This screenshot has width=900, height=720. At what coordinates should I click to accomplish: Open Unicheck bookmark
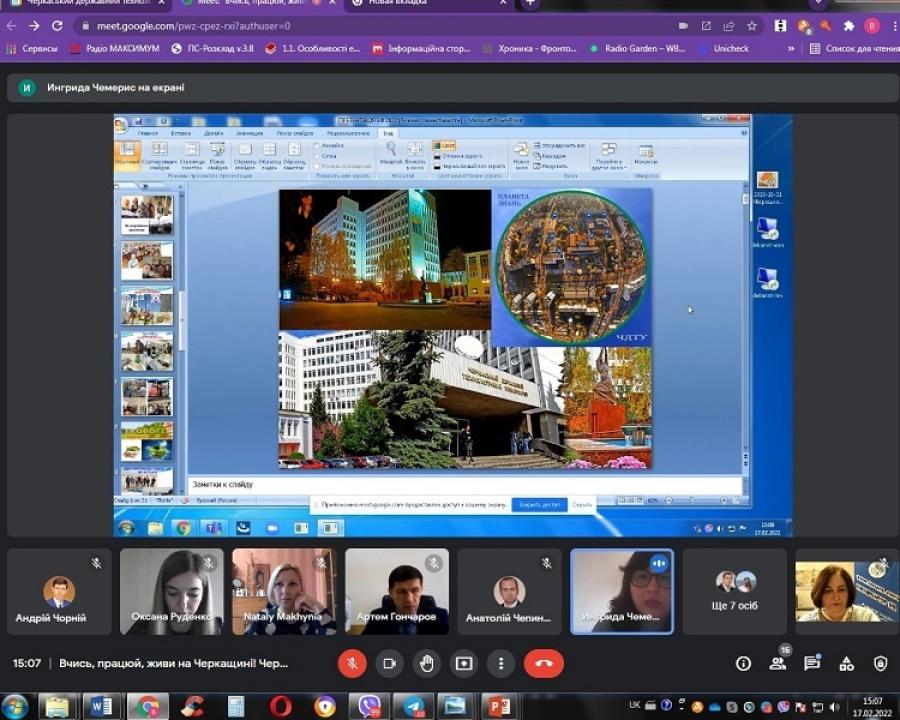click(723, 49)
